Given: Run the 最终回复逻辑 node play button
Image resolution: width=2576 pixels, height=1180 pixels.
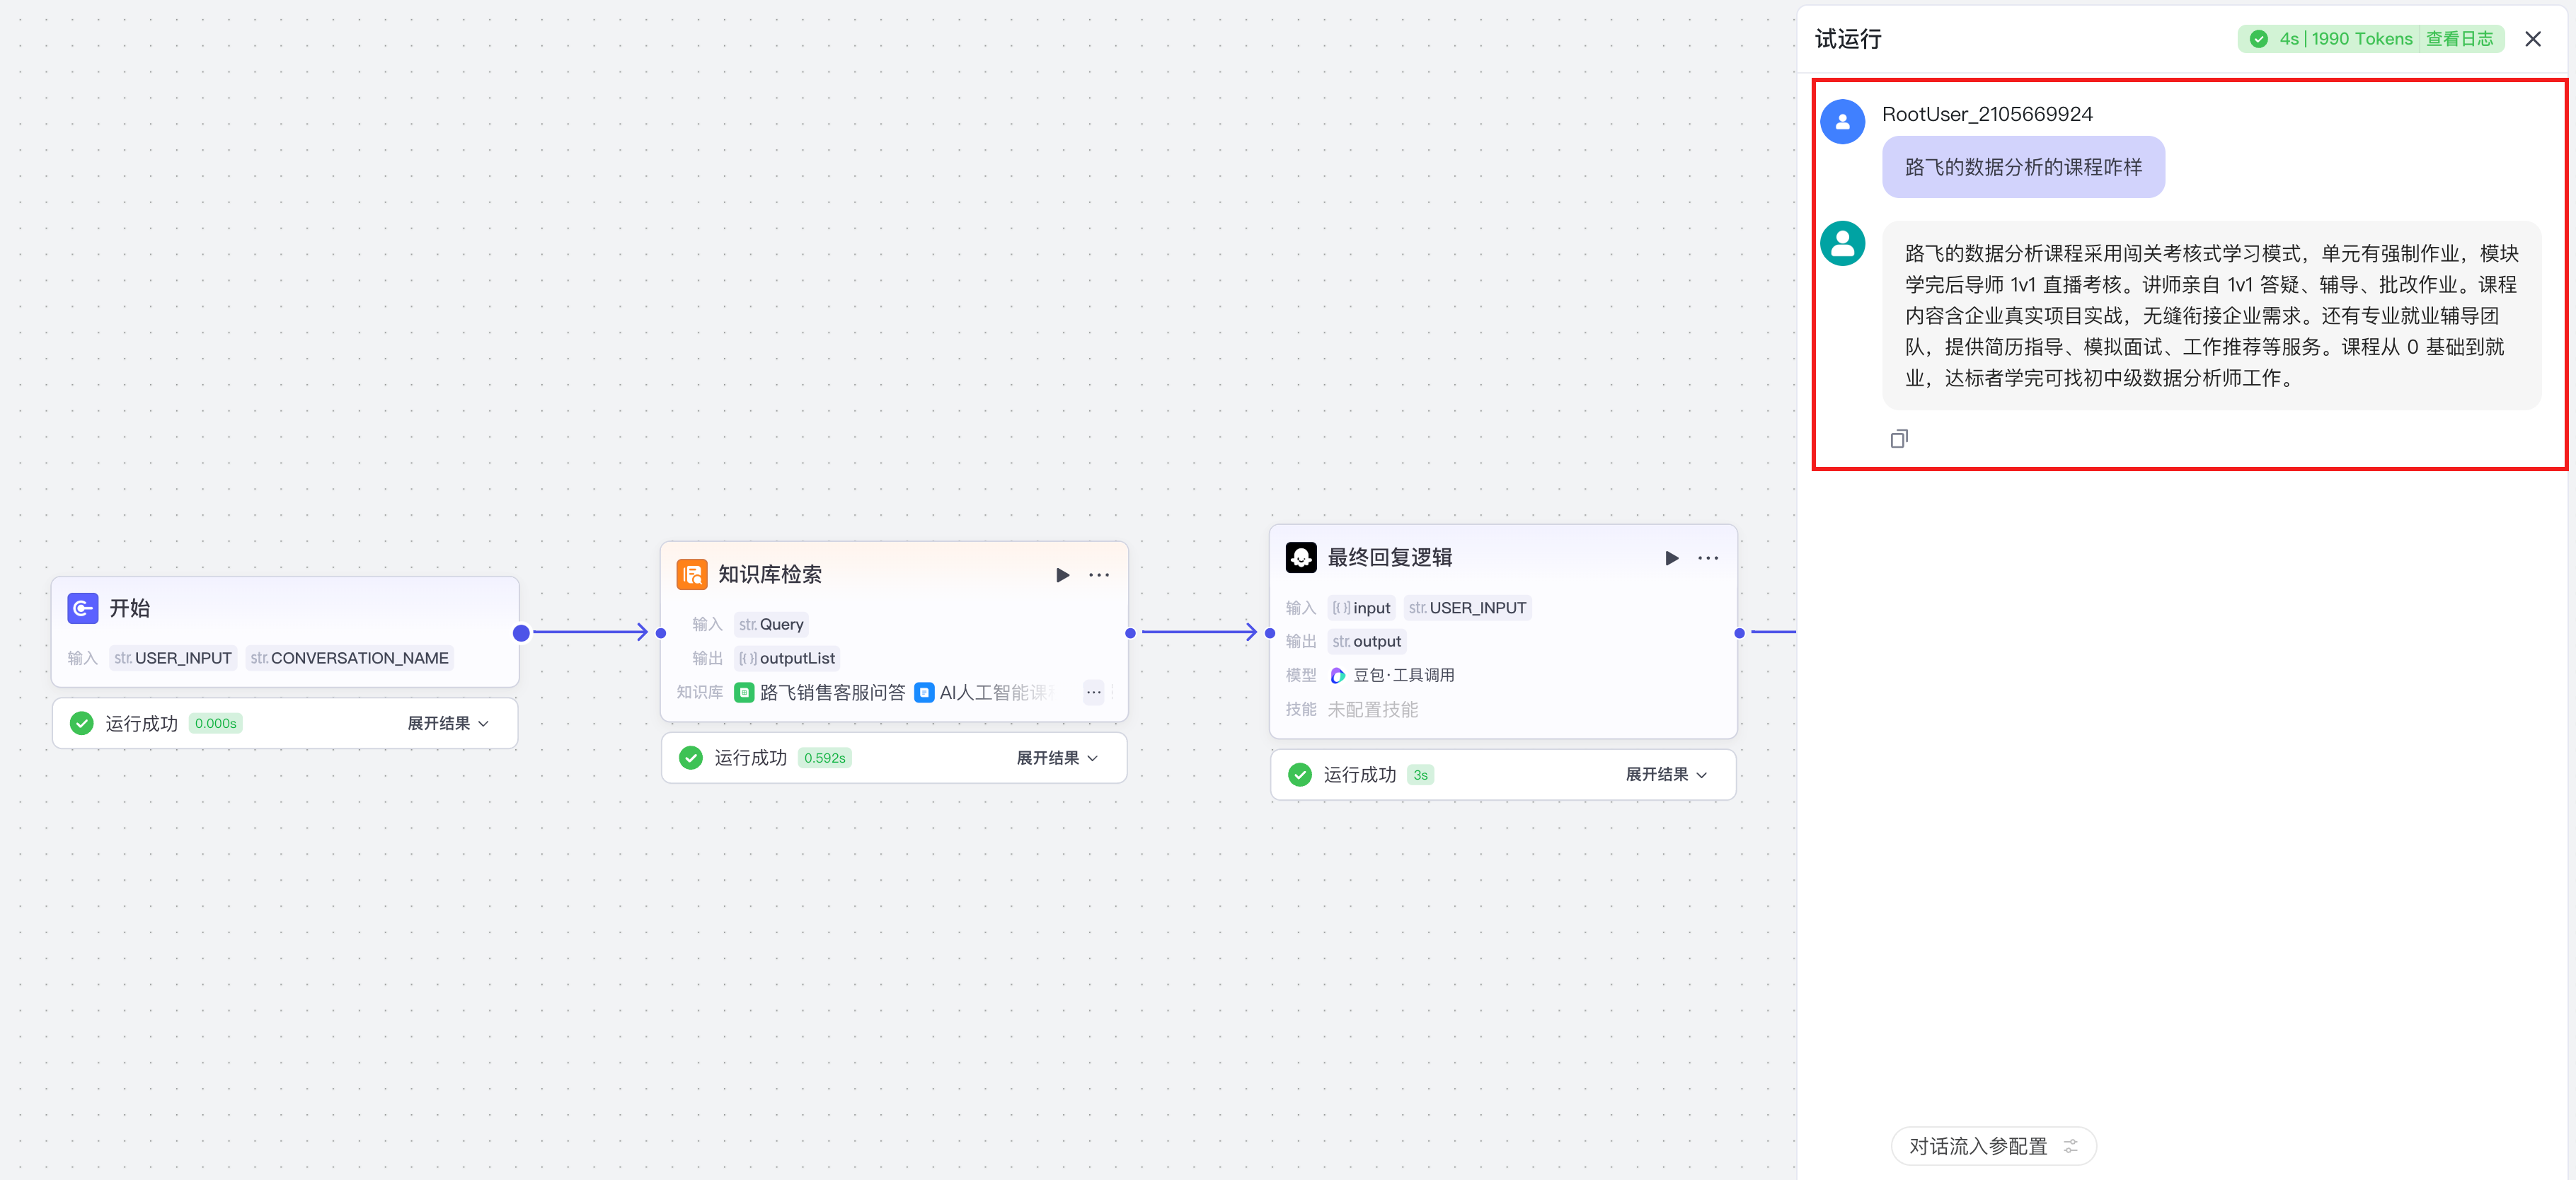Looking at the screenshot, I should tap(1671, 558).
